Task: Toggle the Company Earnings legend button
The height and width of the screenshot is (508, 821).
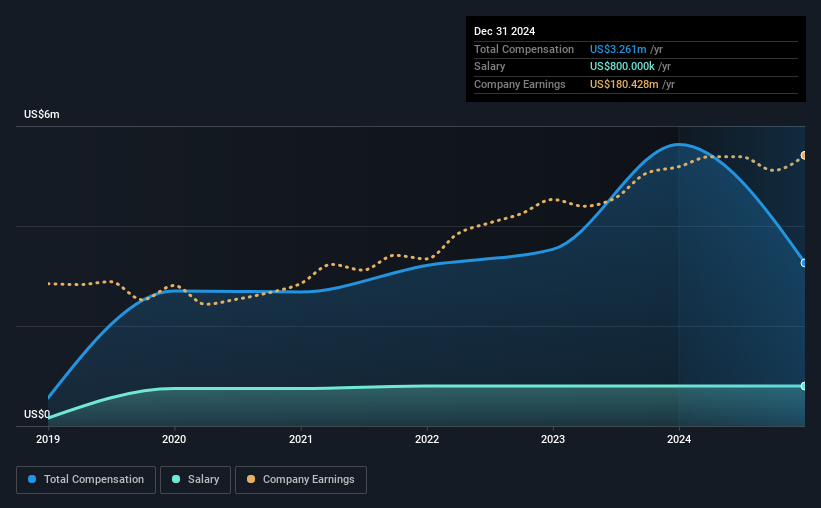Action: coord(301,480)
